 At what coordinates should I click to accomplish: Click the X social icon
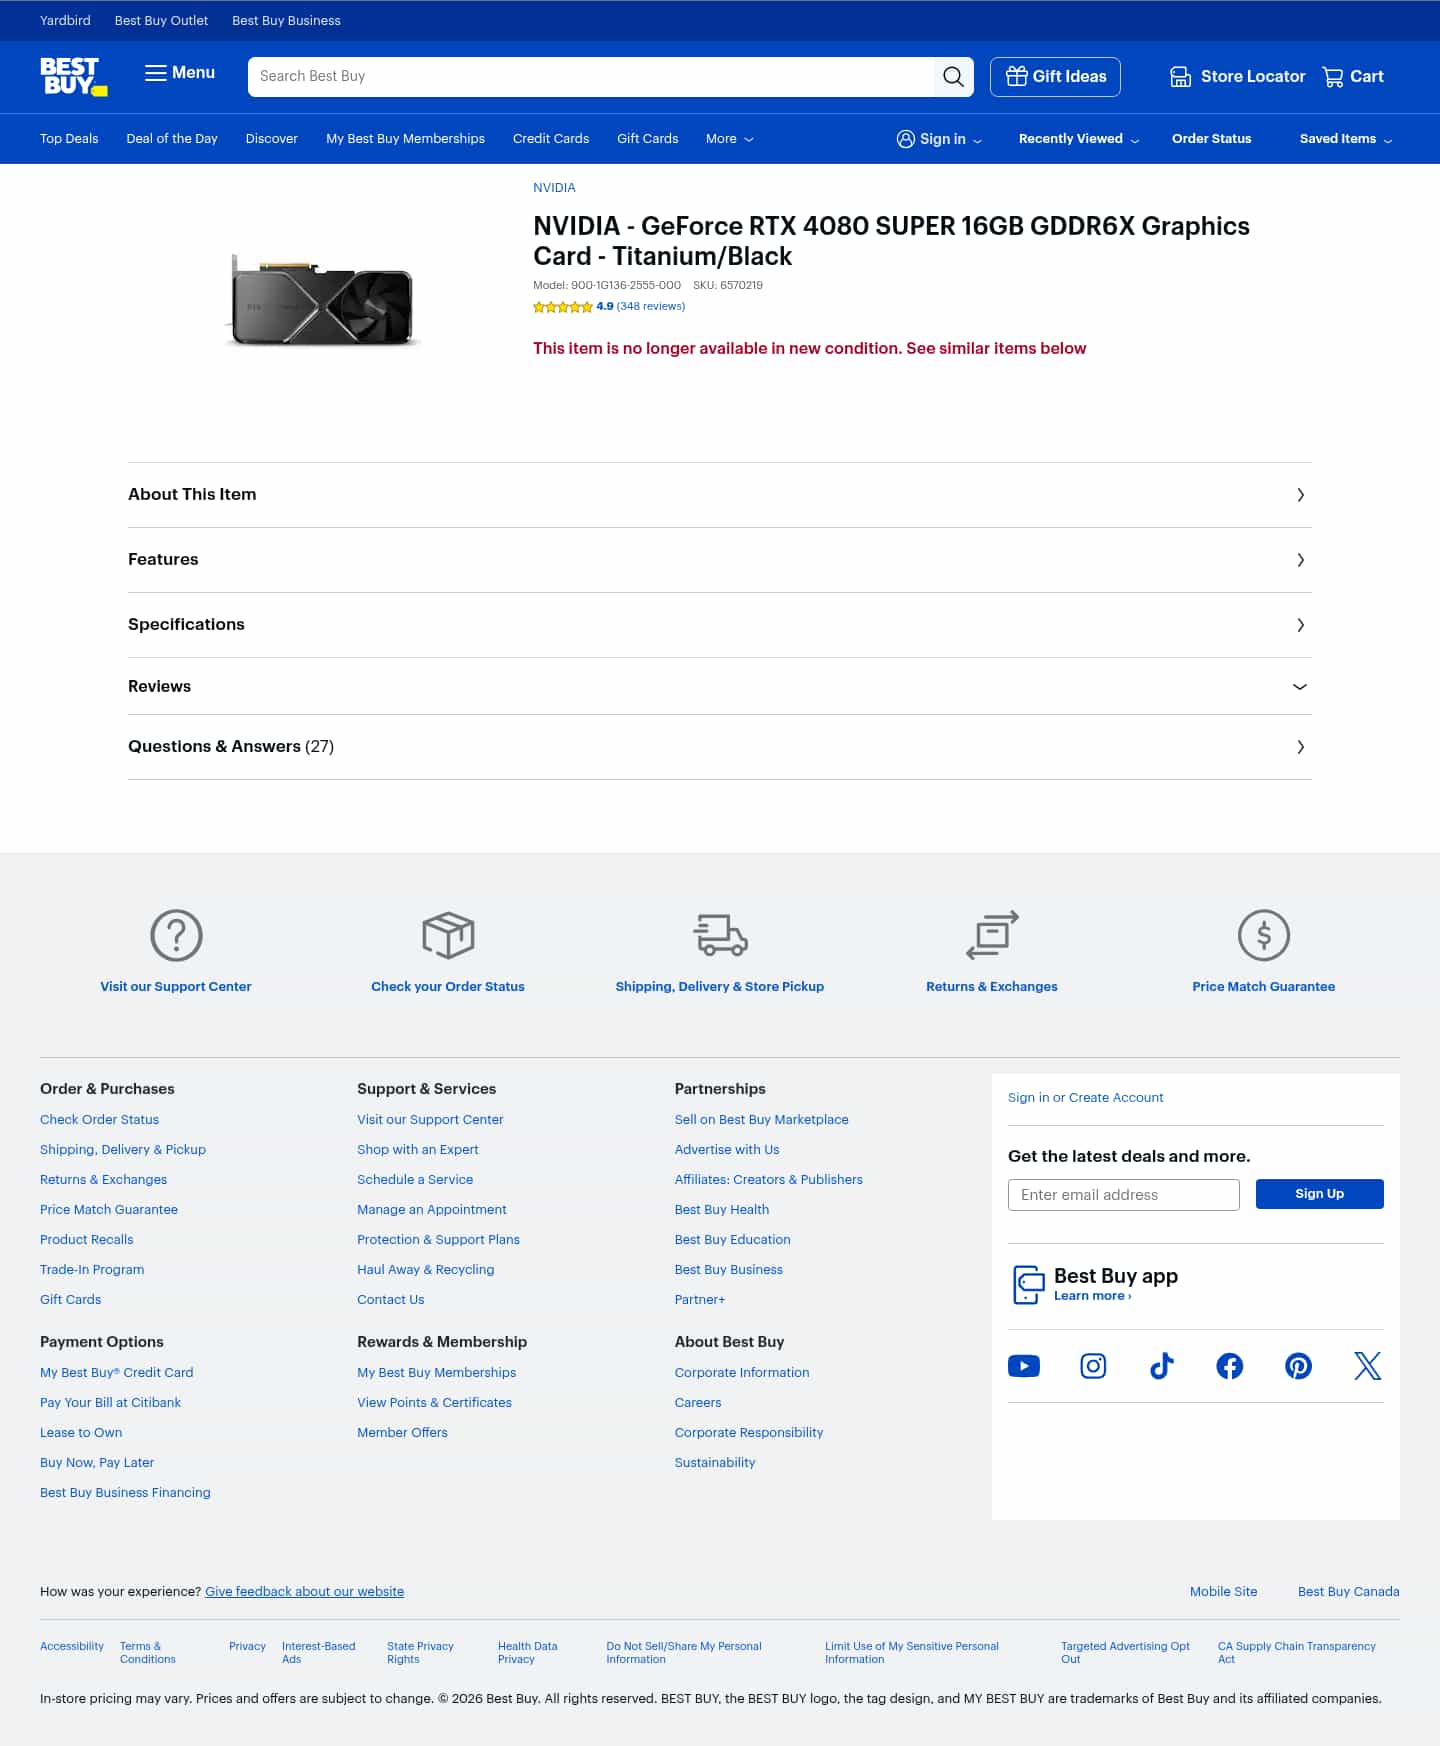coord(1367,1366)
